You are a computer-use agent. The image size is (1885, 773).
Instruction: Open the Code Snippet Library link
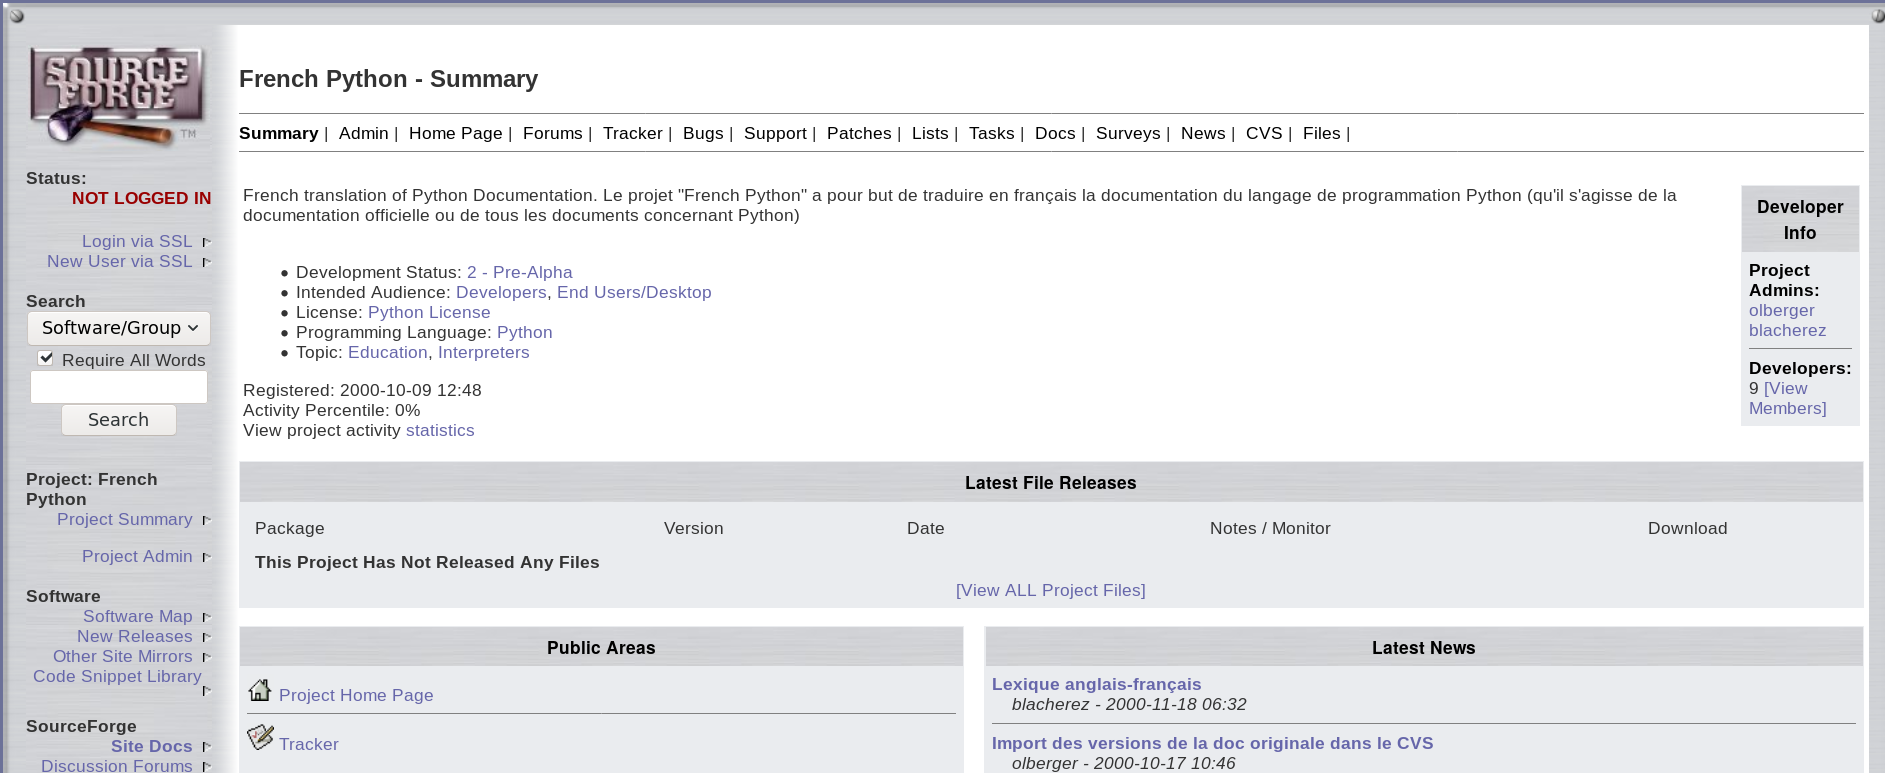pyautogui.click(x=117, y=676)
